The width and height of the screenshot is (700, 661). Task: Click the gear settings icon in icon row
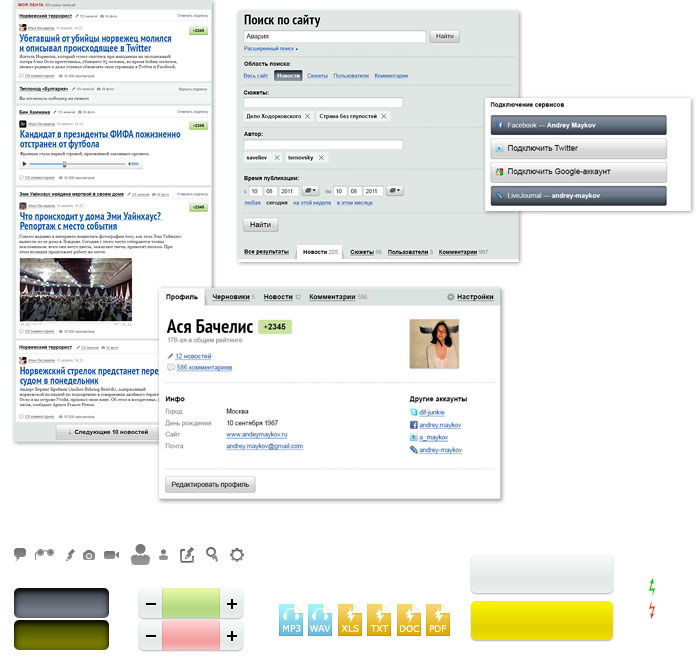click(x=237, y=554)
